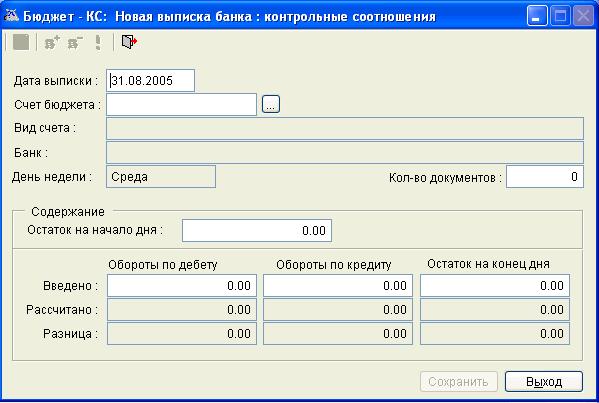Click the remove document toolbar icon
The width and height of the screenshot is (599, 403).
click(x=75, y=42)
